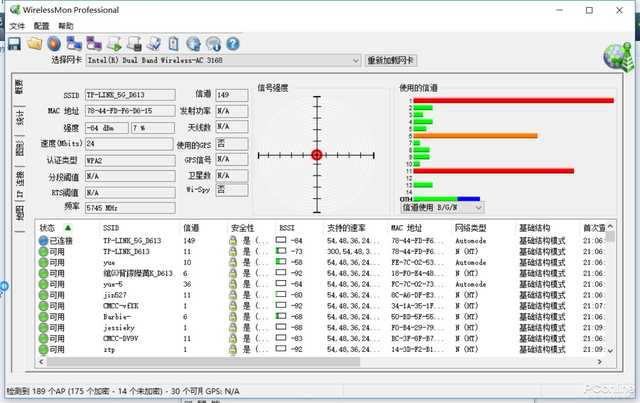Click the lock icon in the CMCC-DV9V row

point(233,338)
